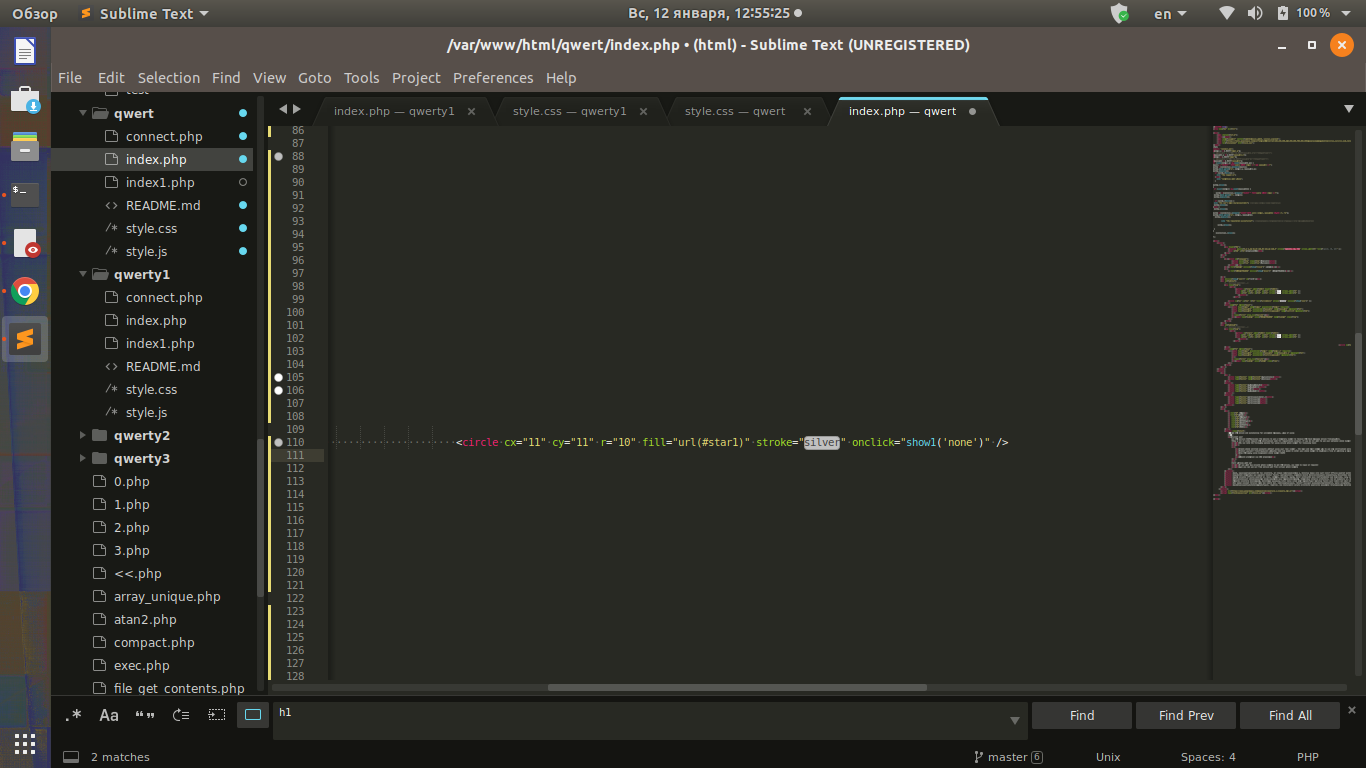Close the find panel

(x=1352, y=709)
